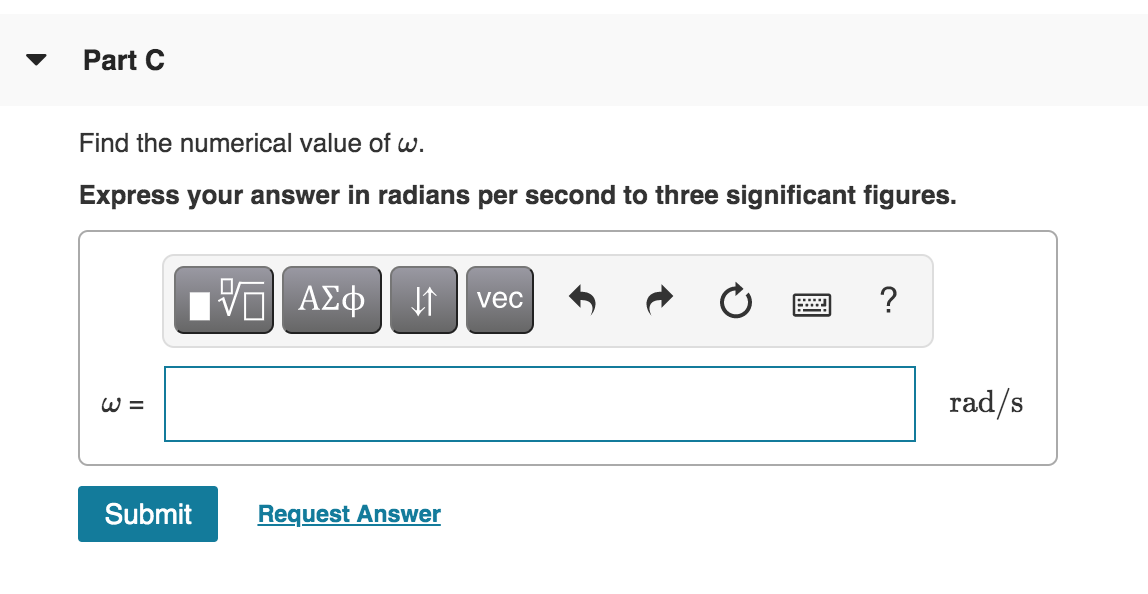The width and height of the screenshot is (1148, 594).
Task: Submit the omega answer
Action: point(147,513)
